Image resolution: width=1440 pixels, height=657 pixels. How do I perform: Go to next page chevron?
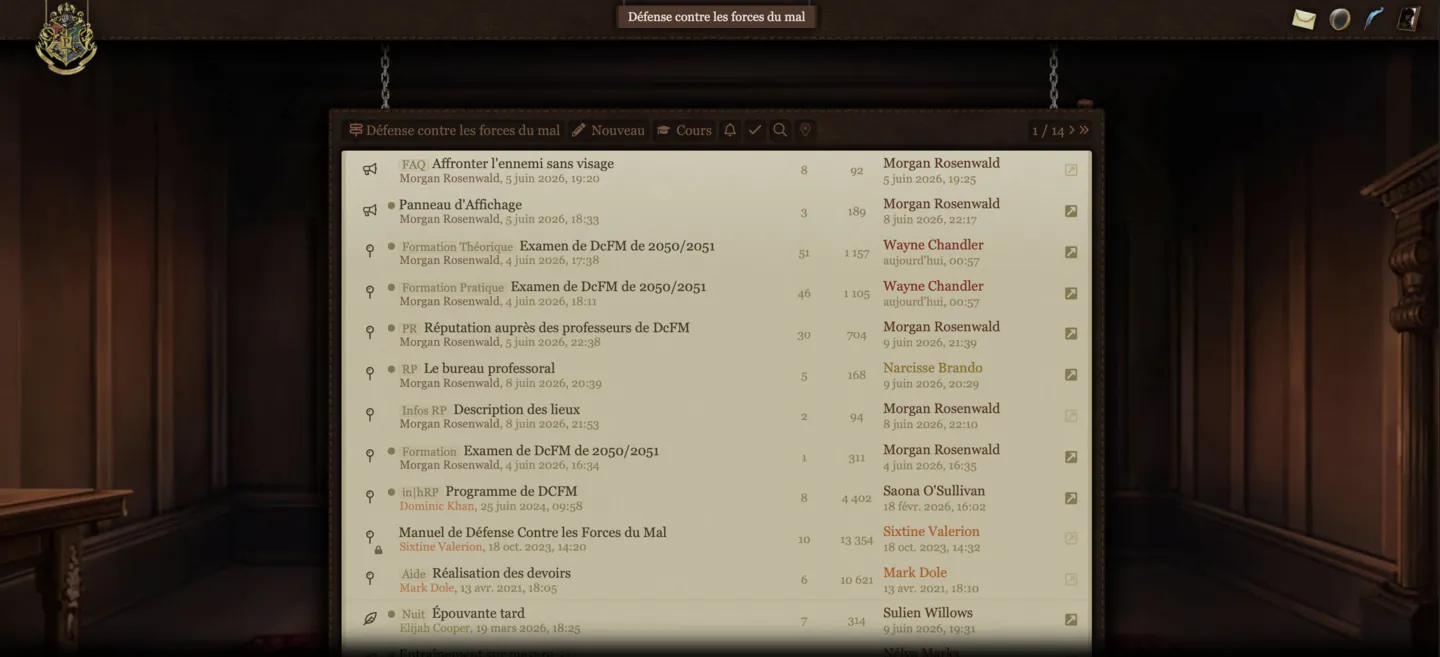click(1072, 130)
